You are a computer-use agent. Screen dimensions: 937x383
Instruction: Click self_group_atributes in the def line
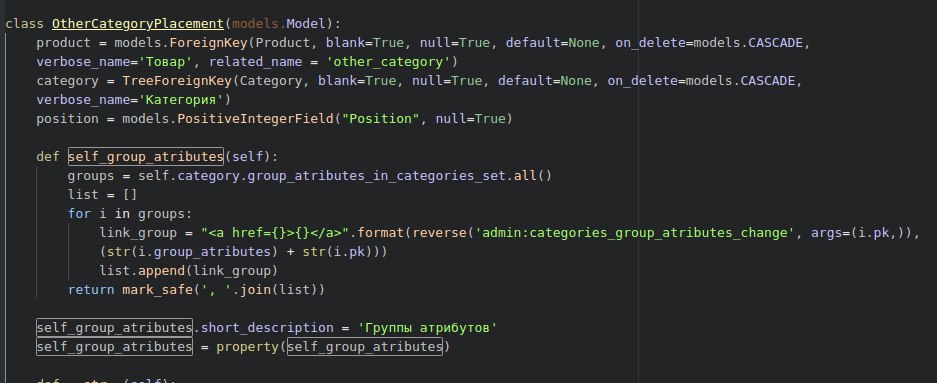point(145,157)
